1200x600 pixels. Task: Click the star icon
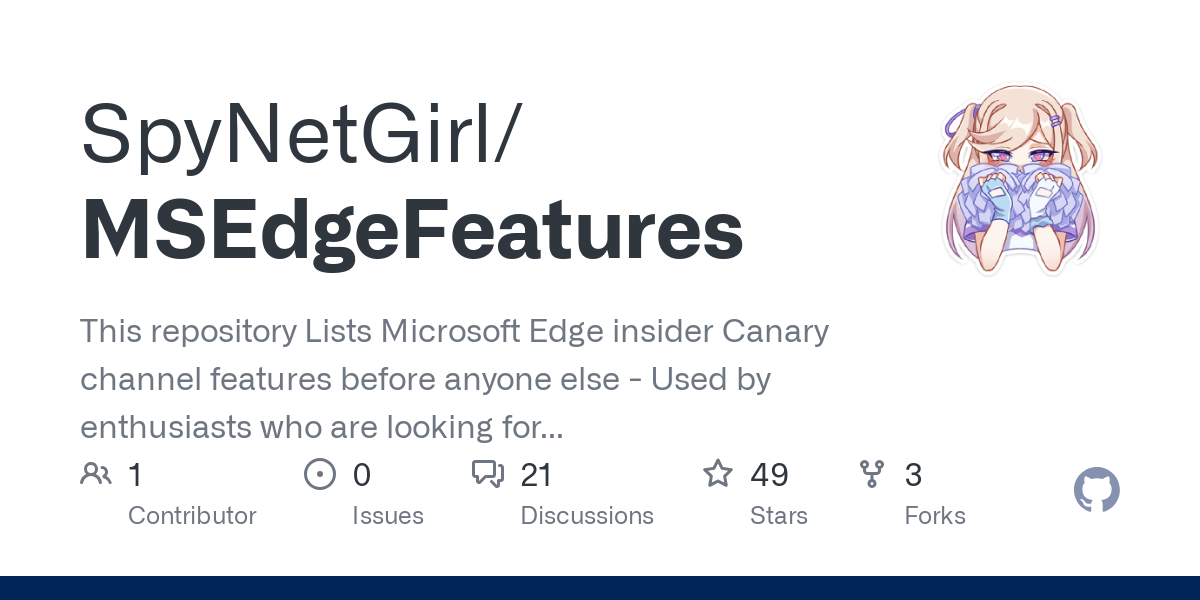[x=718, y=473]
